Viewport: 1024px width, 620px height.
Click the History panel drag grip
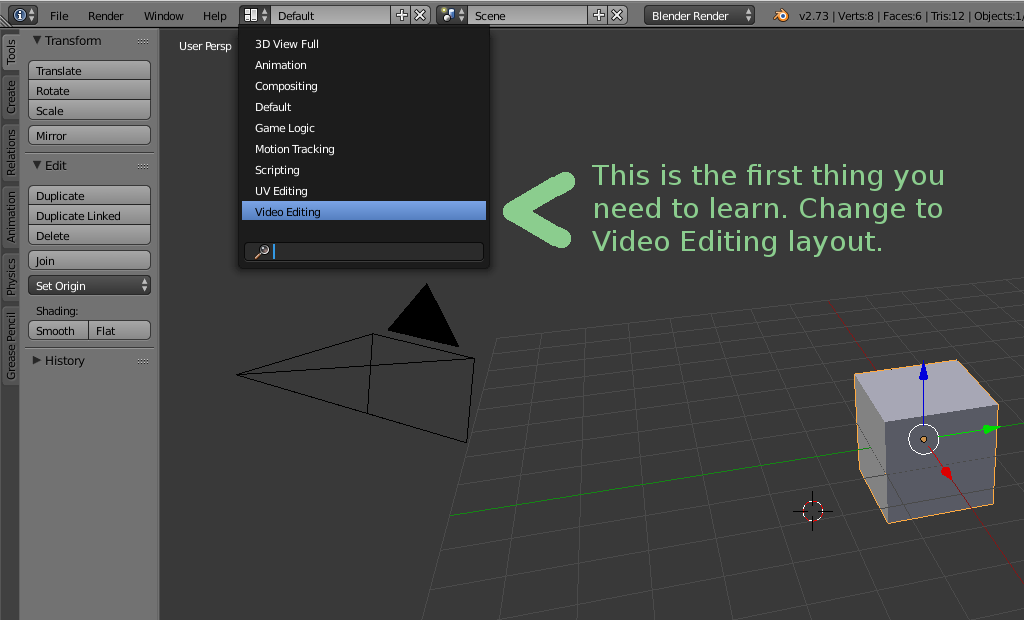point(143,361)
